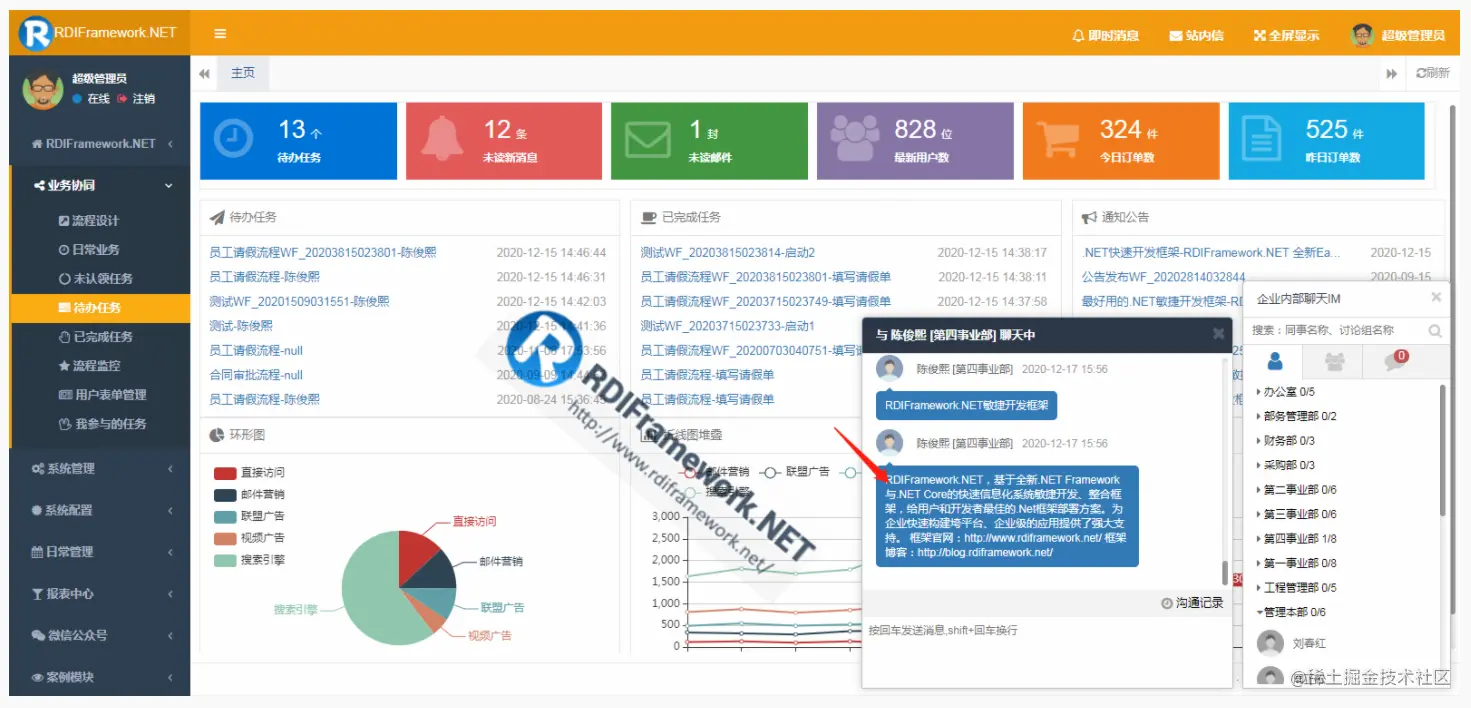Click the bell icon on 未读新消息 card
1471x708 pixels.
coord(441,139)
